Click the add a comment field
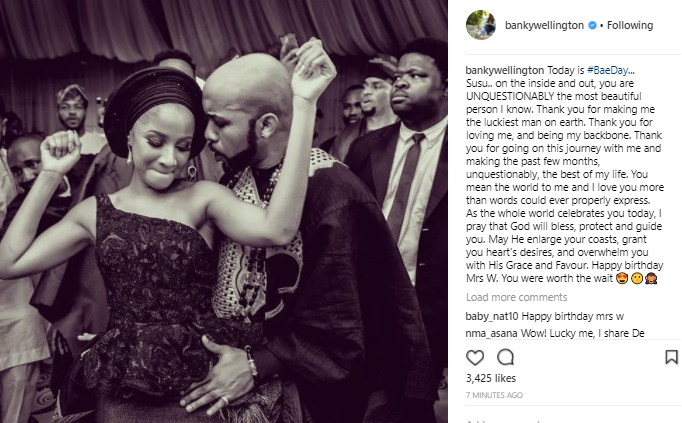 point(573,420)
